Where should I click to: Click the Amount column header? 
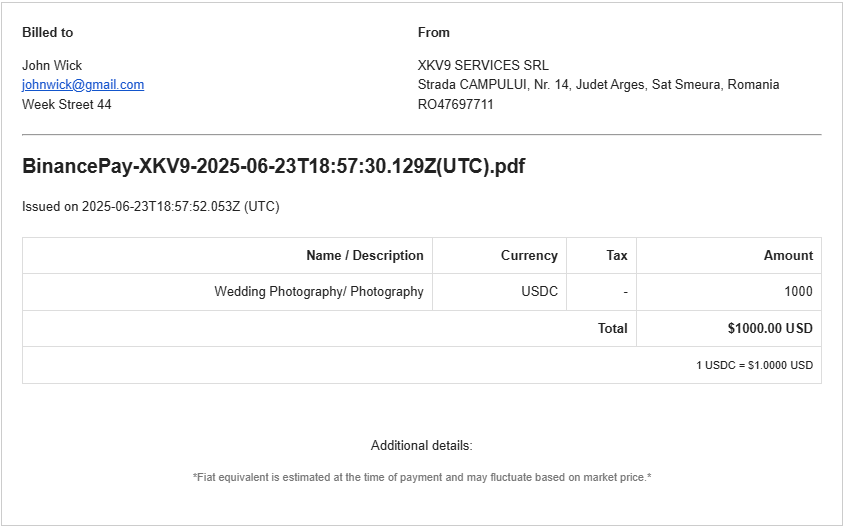[788, 256]
